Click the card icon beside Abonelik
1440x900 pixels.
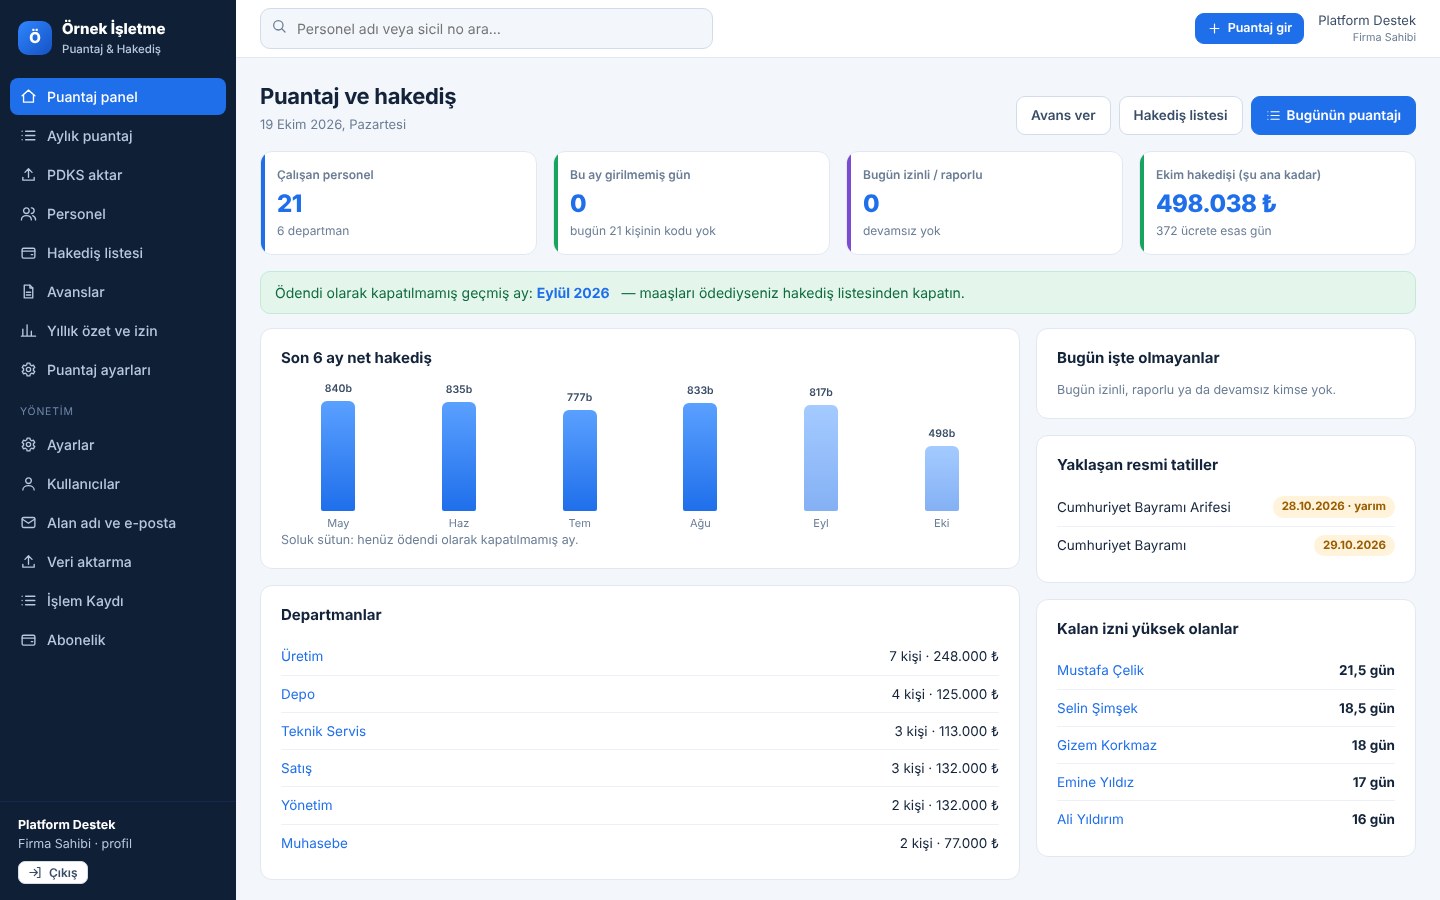[28, 640]
